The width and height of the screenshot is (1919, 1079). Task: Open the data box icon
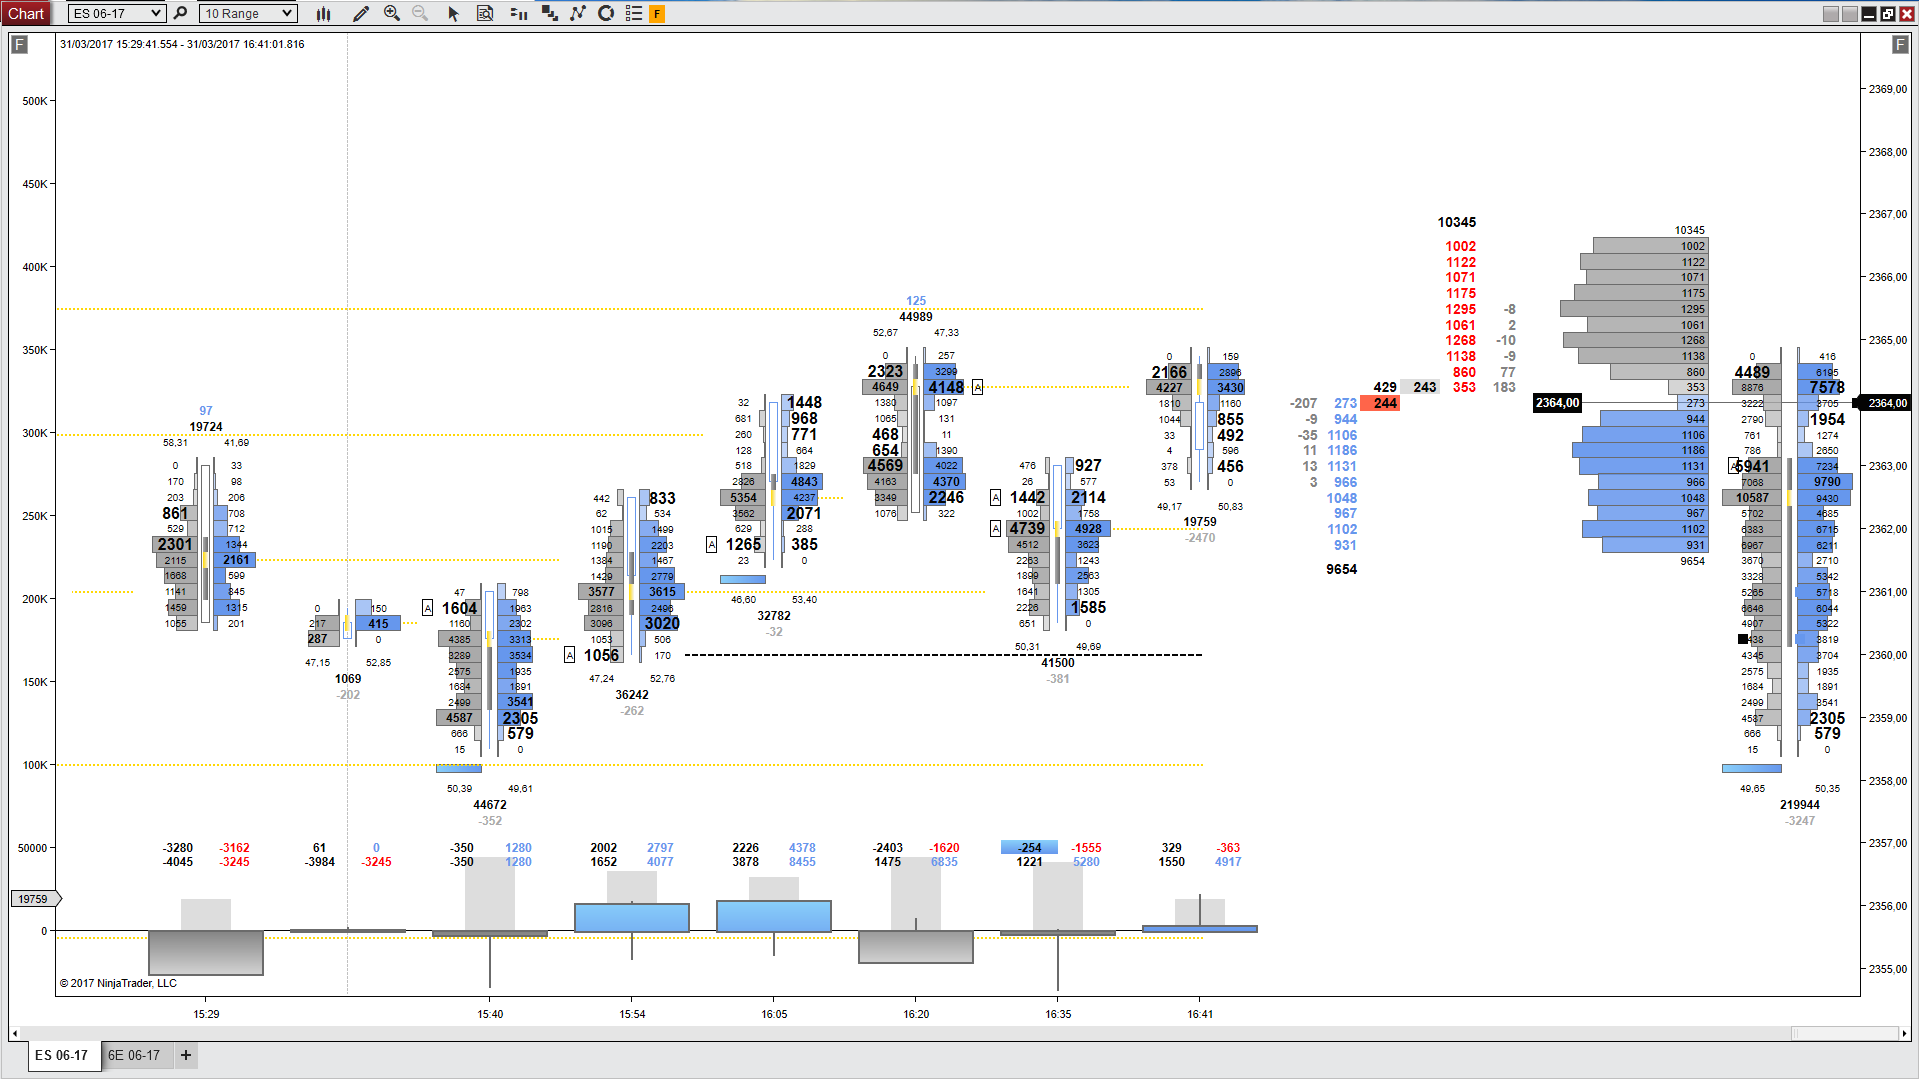(485, 13)
